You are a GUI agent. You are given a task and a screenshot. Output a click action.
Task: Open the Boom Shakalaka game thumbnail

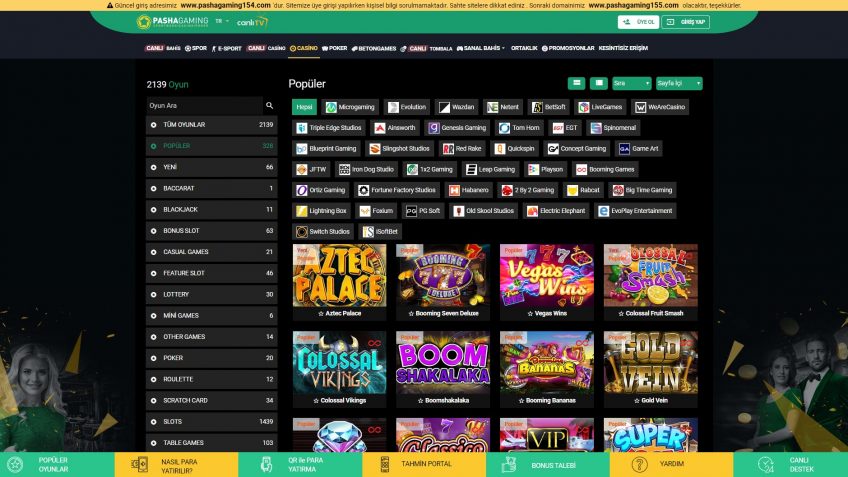click(443, 363)
